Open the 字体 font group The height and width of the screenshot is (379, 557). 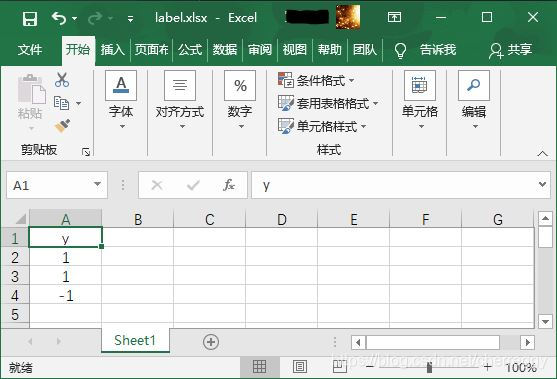click(121, 100)
